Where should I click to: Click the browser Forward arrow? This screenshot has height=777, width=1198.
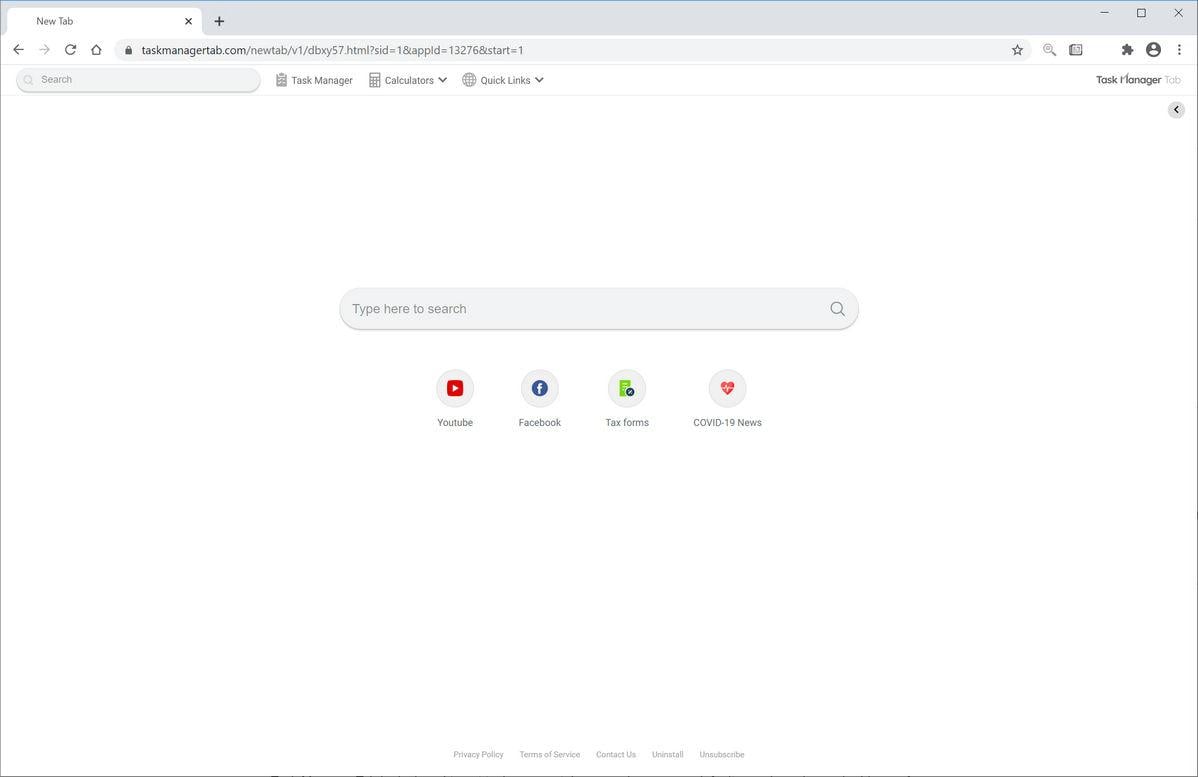click(44, 50)
